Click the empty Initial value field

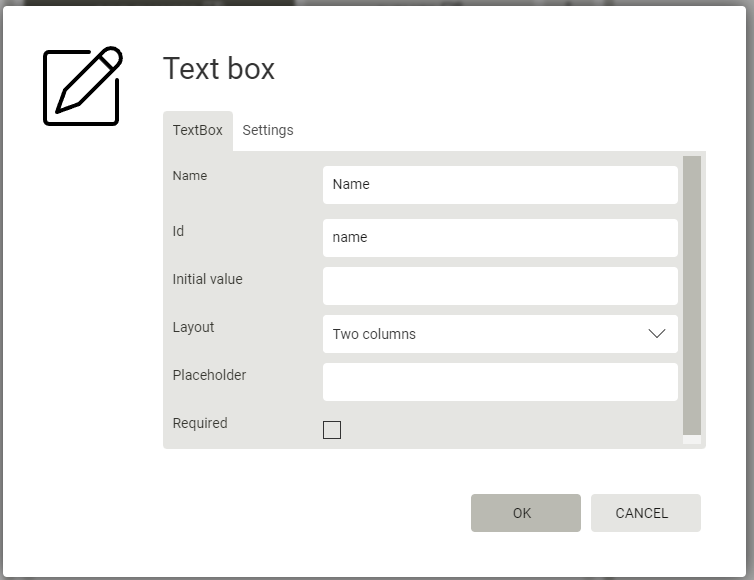click(500, 286)
